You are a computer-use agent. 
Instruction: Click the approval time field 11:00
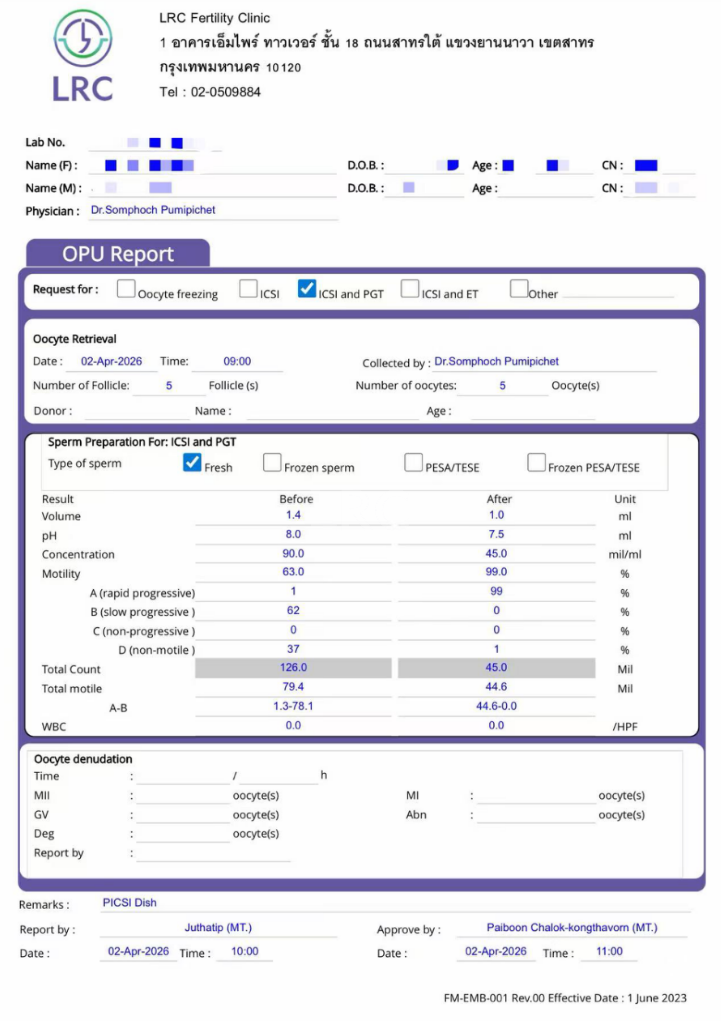(x=609, y=952)
